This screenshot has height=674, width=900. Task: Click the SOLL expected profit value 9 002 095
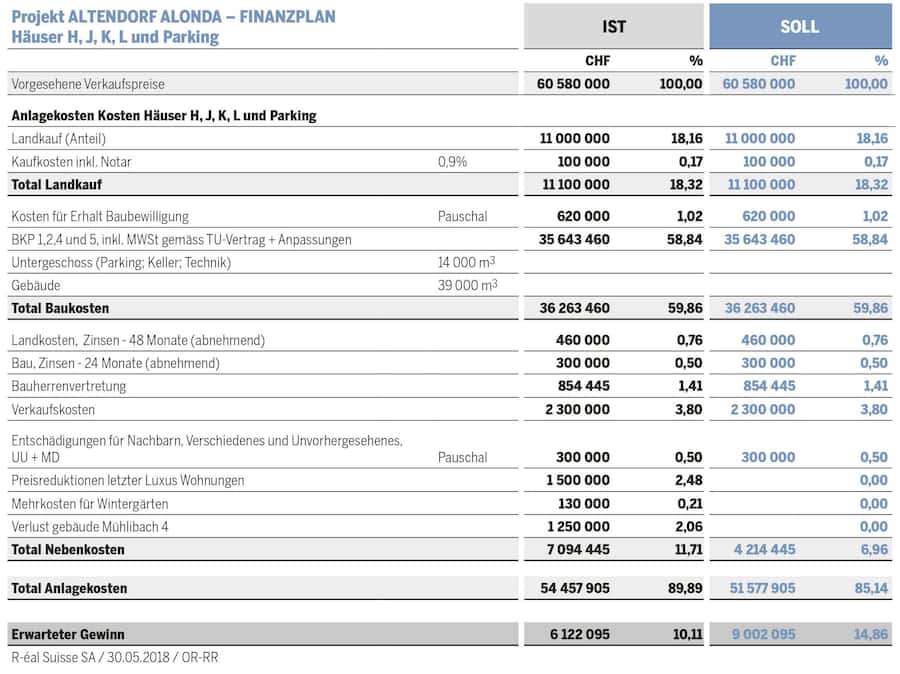click(x=762, y=634)
